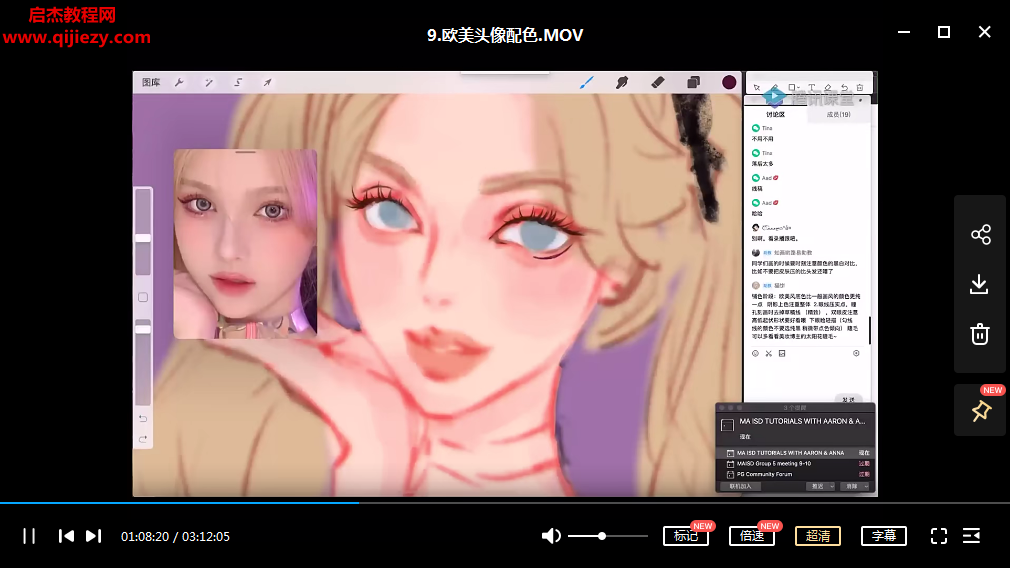Open rectangle shape tool dropdown
Viewport: 1010px width, 568px height.
pos(794,88)
